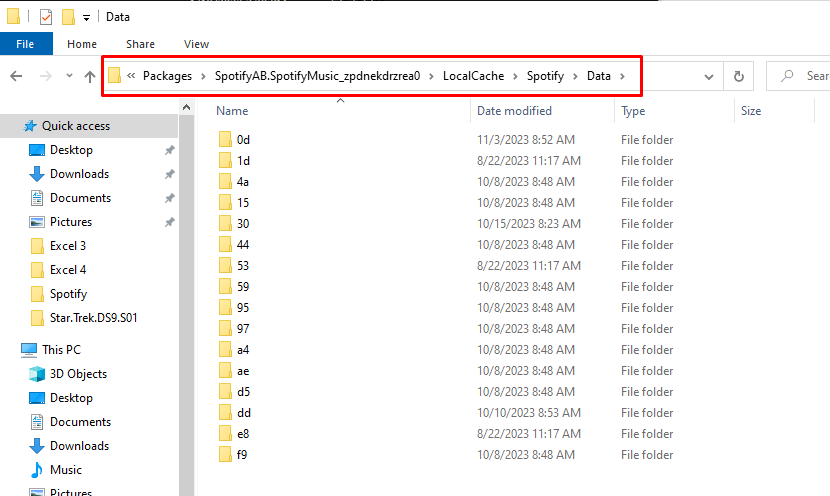Click the Refresh button in address bar
The width and height of the screenshot is (830, 496).
[739, 76]
